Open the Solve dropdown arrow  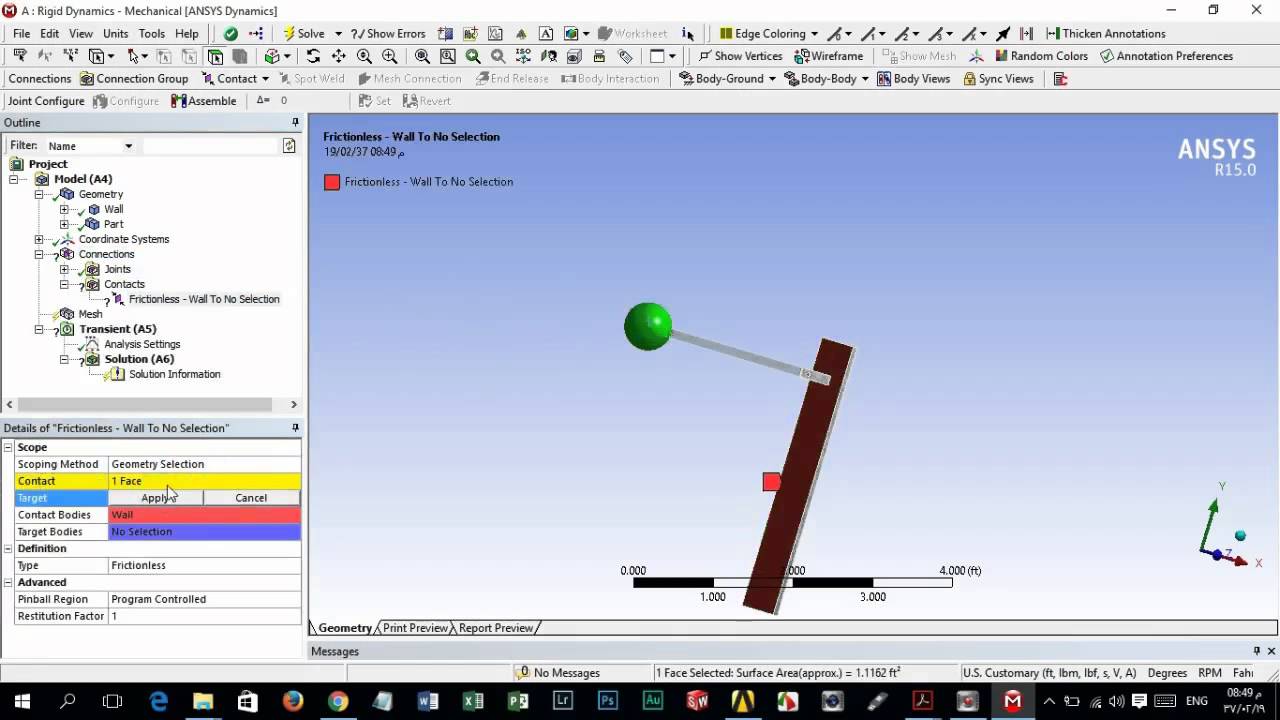tap(338, 34)
